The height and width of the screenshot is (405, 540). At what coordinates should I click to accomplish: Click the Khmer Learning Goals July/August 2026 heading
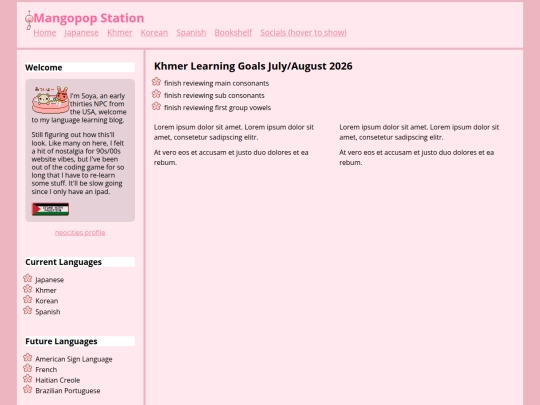tap(253, 66)
